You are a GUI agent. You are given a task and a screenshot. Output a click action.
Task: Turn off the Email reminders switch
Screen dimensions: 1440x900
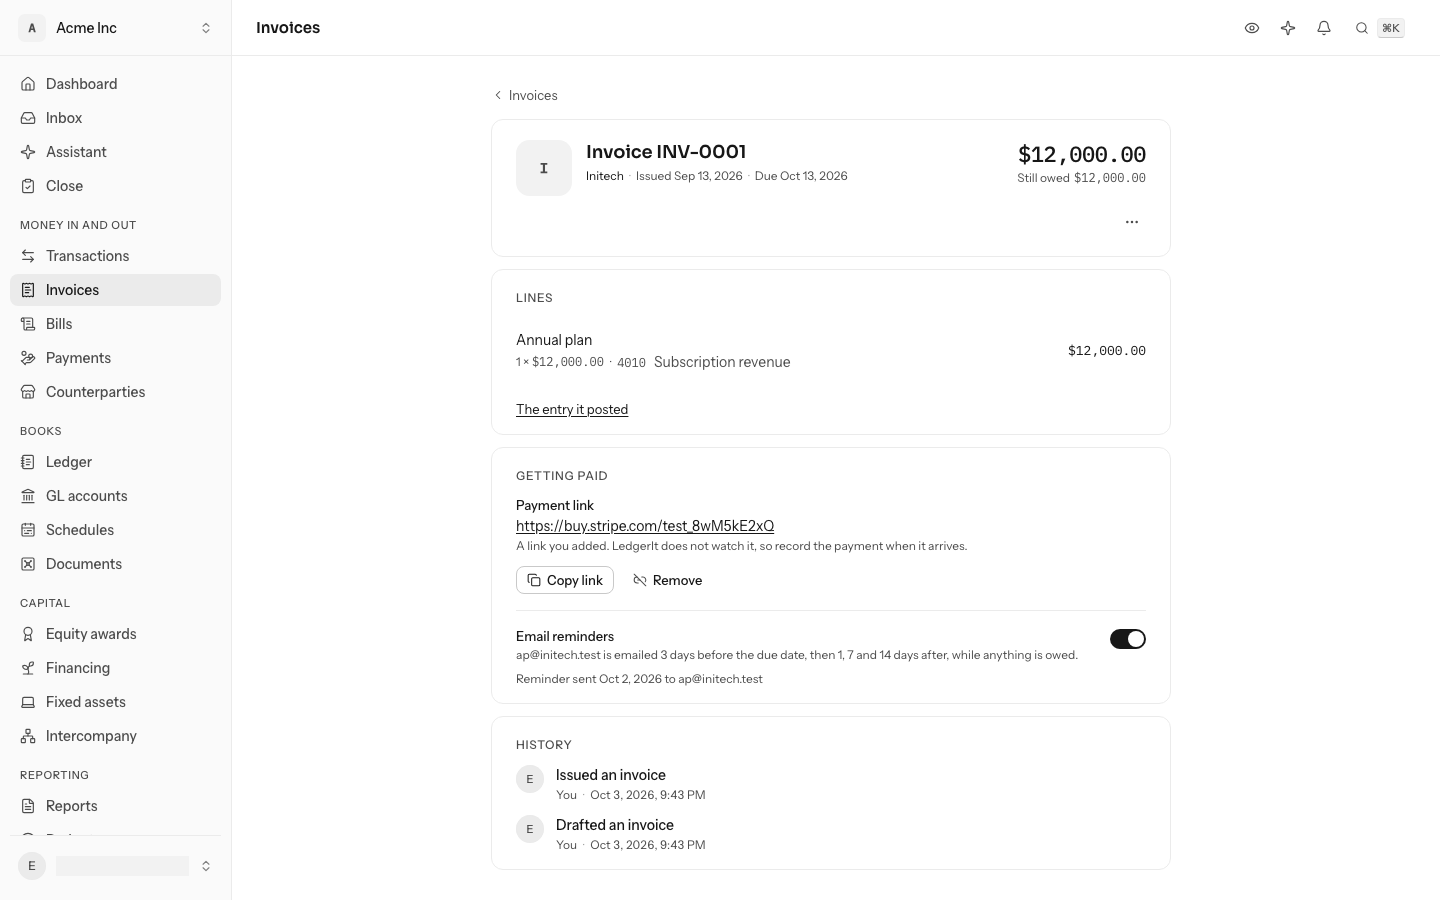click(1128, 639)
